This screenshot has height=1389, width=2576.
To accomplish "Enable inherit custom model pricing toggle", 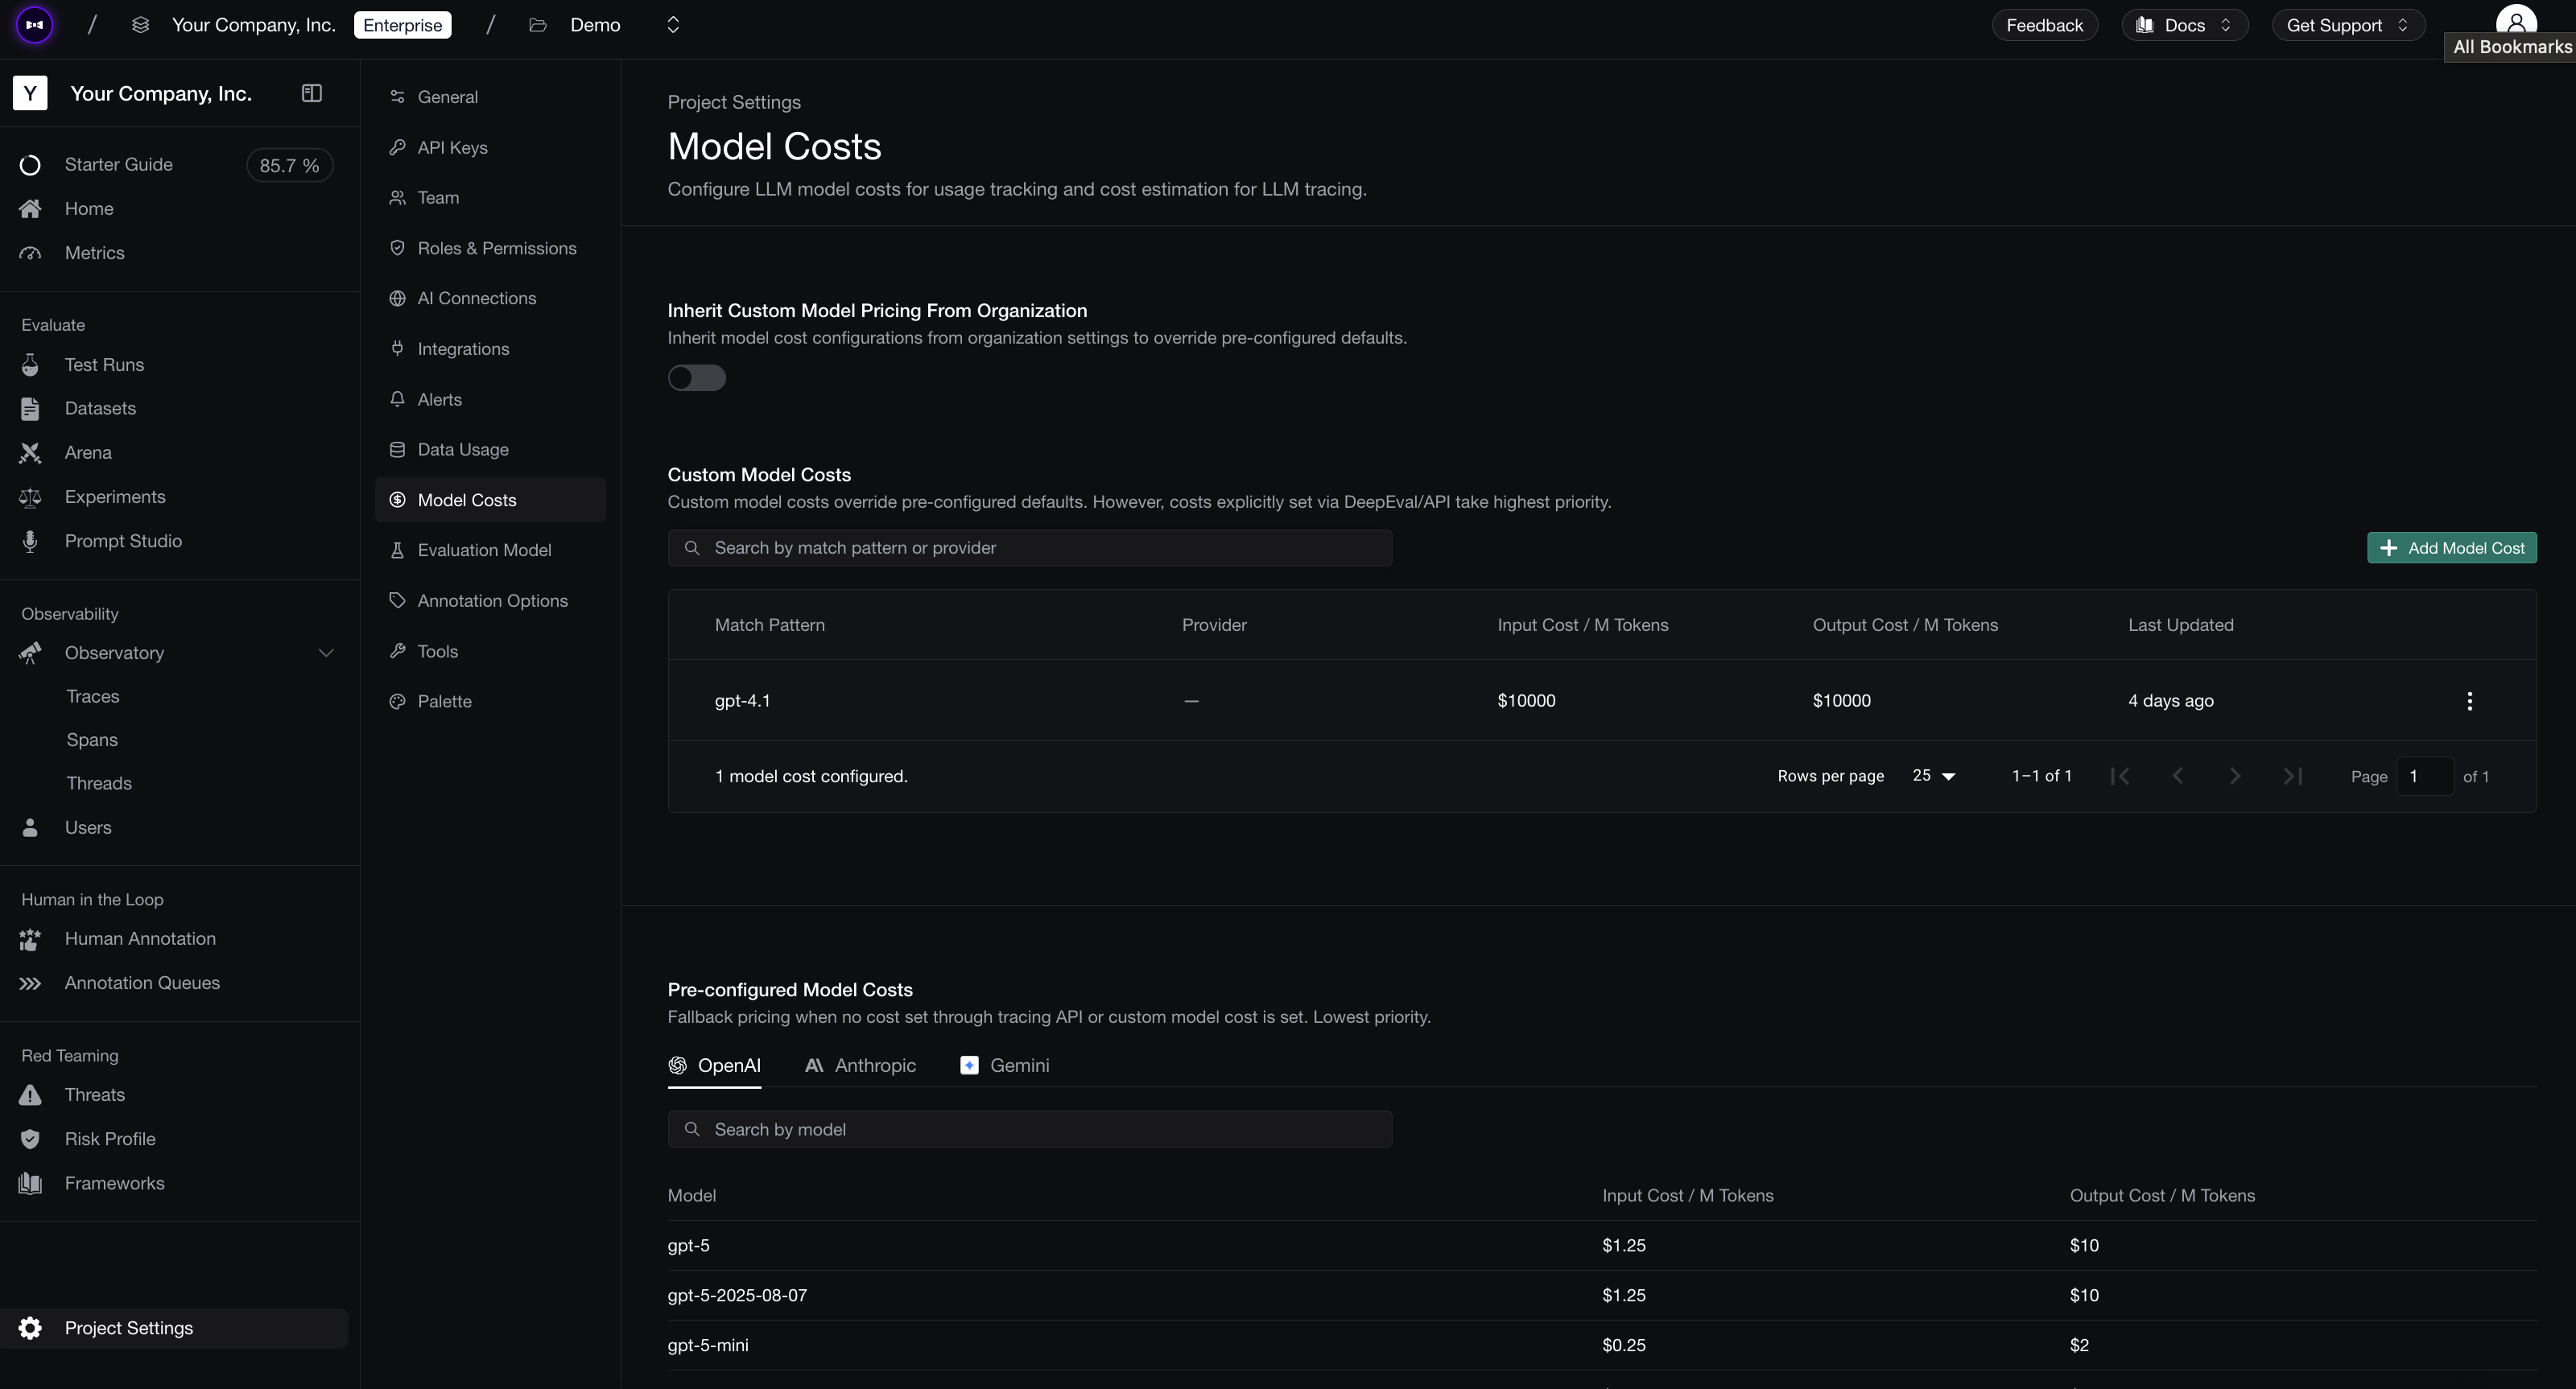I will (697, 378).
